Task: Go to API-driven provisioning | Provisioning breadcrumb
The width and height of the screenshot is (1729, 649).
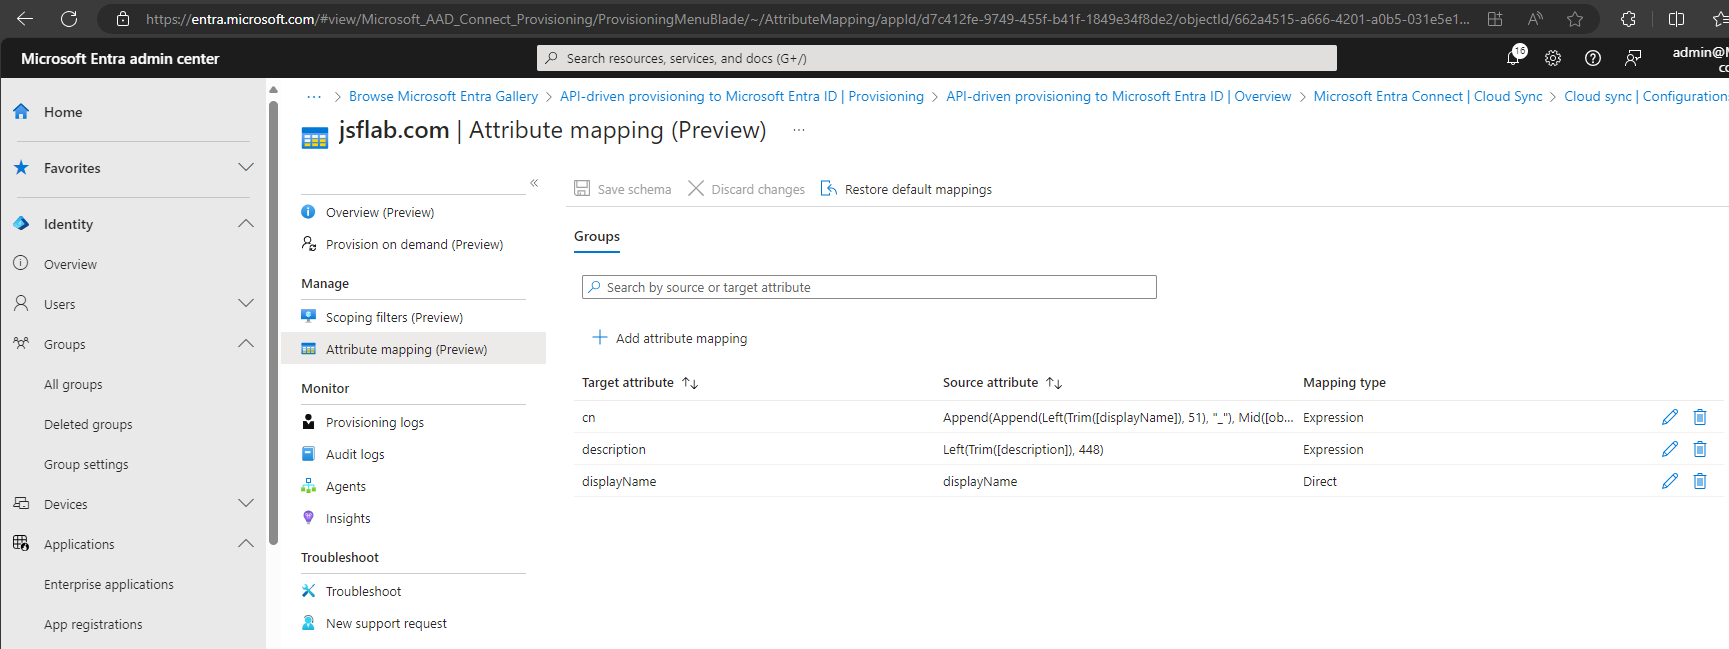Action: pyautogui.click(x=742, y=97)
